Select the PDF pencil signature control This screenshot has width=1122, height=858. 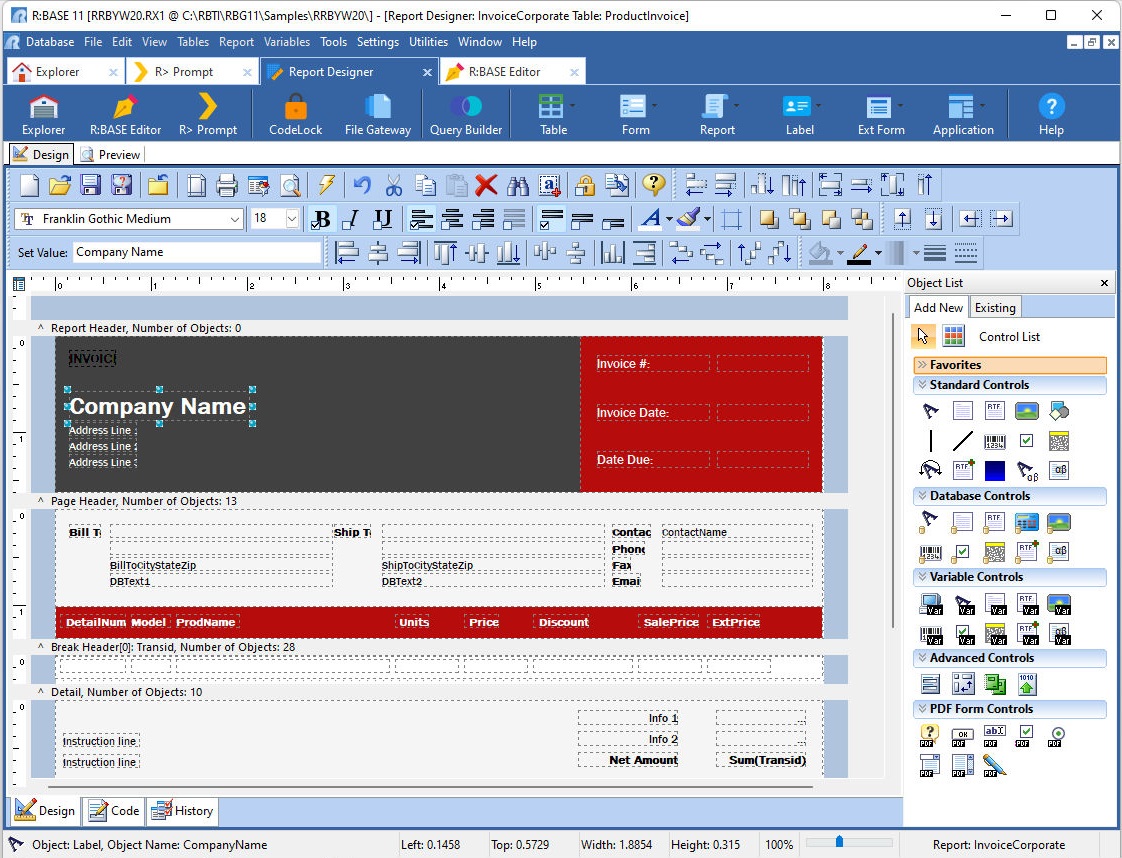995,766
